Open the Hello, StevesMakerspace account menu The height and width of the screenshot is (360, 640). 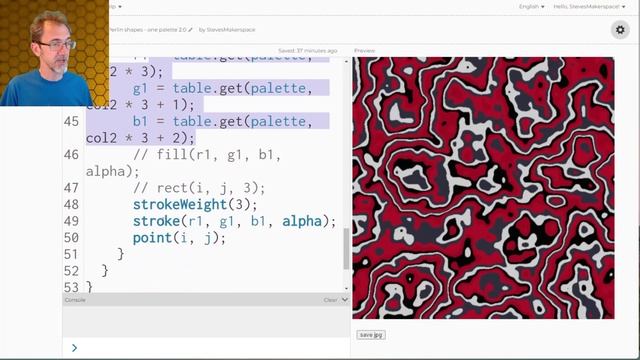(589, 7)
